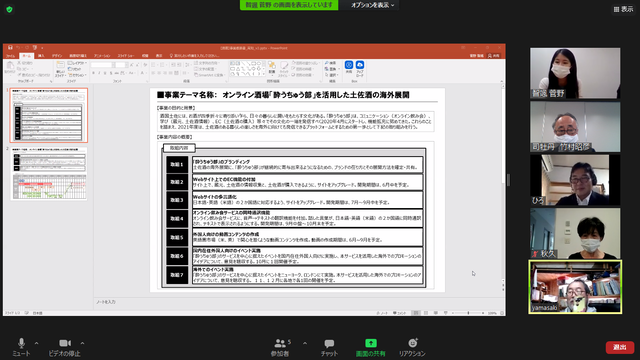Select the masked woman's video tile

[575, 73]
